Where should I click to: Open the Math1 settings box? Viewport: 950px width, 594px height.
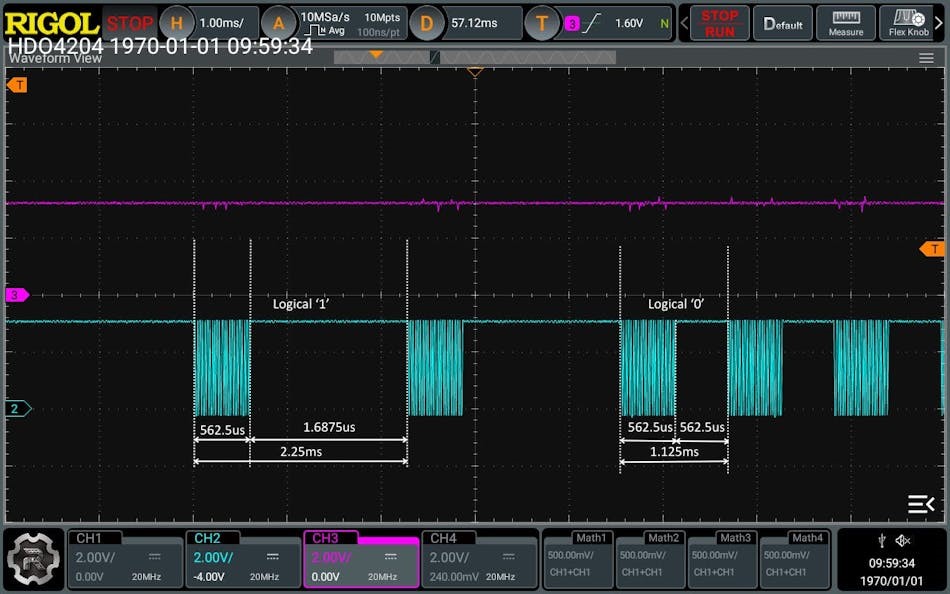(x=577, y=559)
